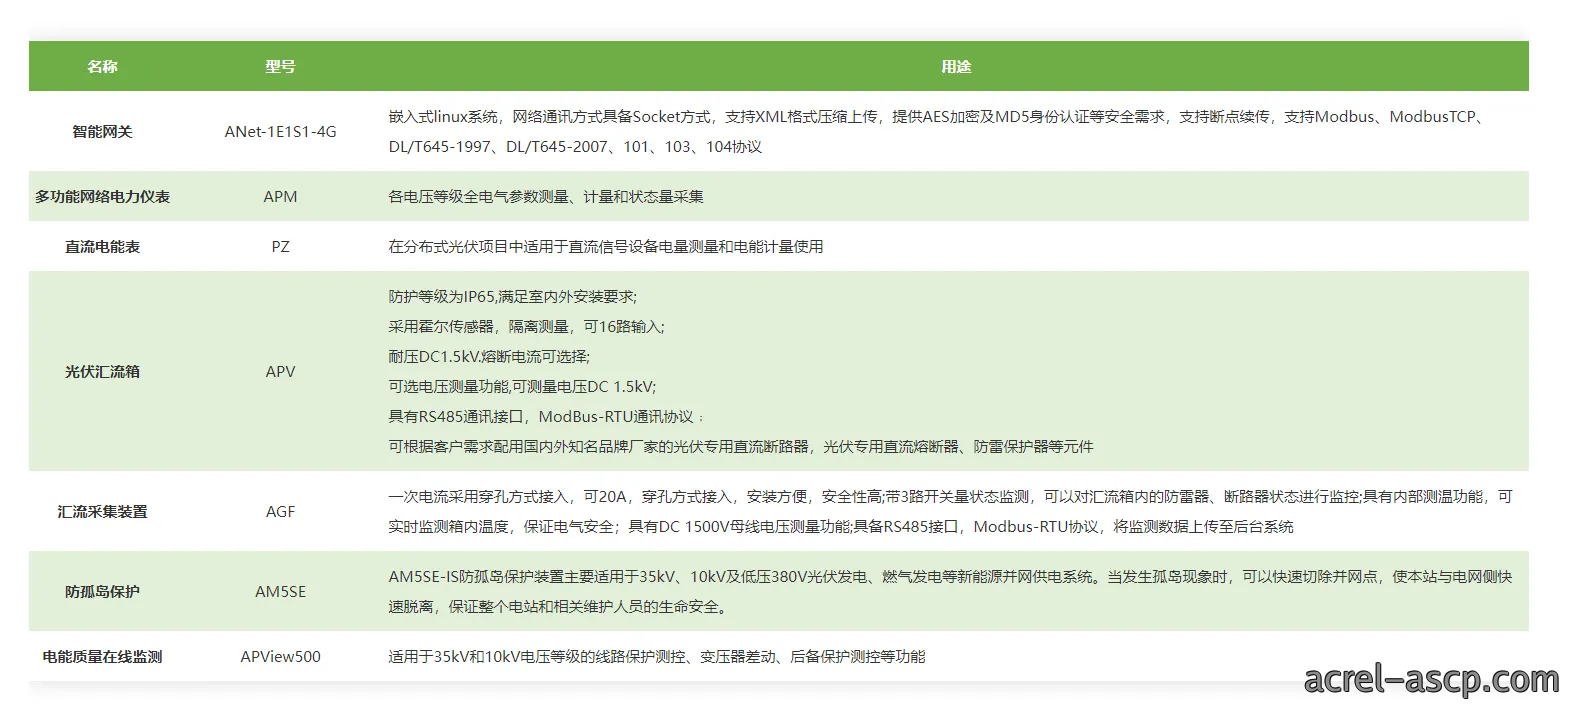Click the AGF model cell
This screenshot has height=705, width=1570.
[x=280, y=511]
